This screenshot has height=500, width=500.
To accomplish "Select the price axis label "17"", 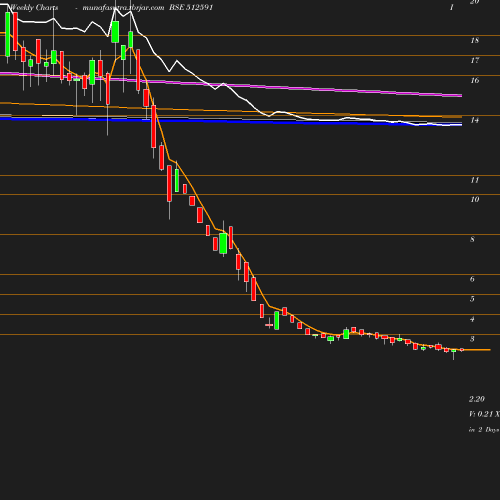I will coord(475,60).
